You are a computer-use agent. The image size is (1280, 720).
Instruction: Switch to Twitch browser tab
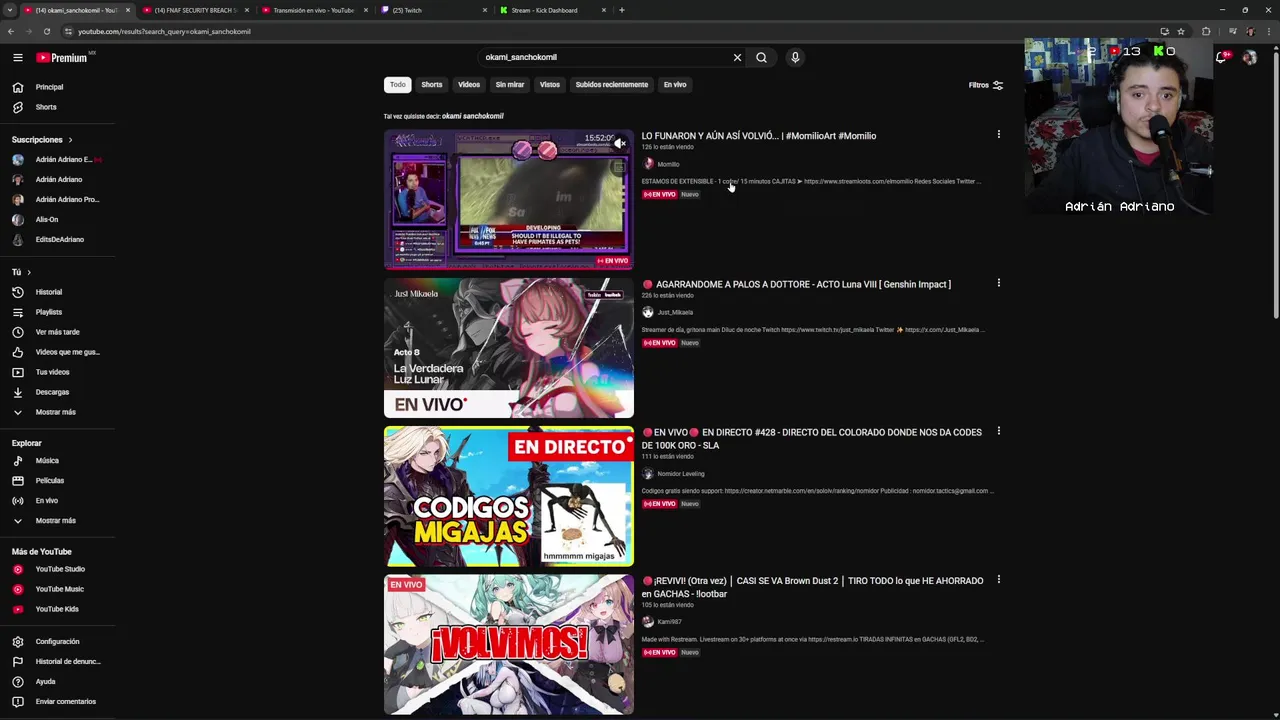pos(435,10)
